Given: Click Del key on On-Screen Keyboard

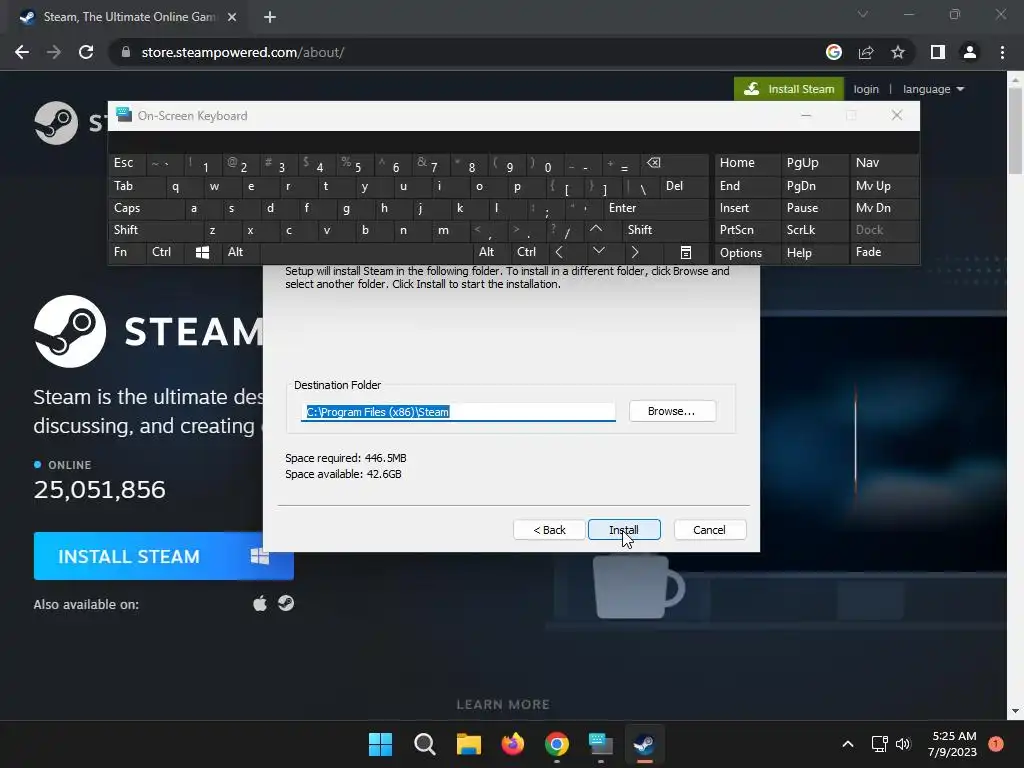Looking at the screenshot, I should tap(684, 186).
